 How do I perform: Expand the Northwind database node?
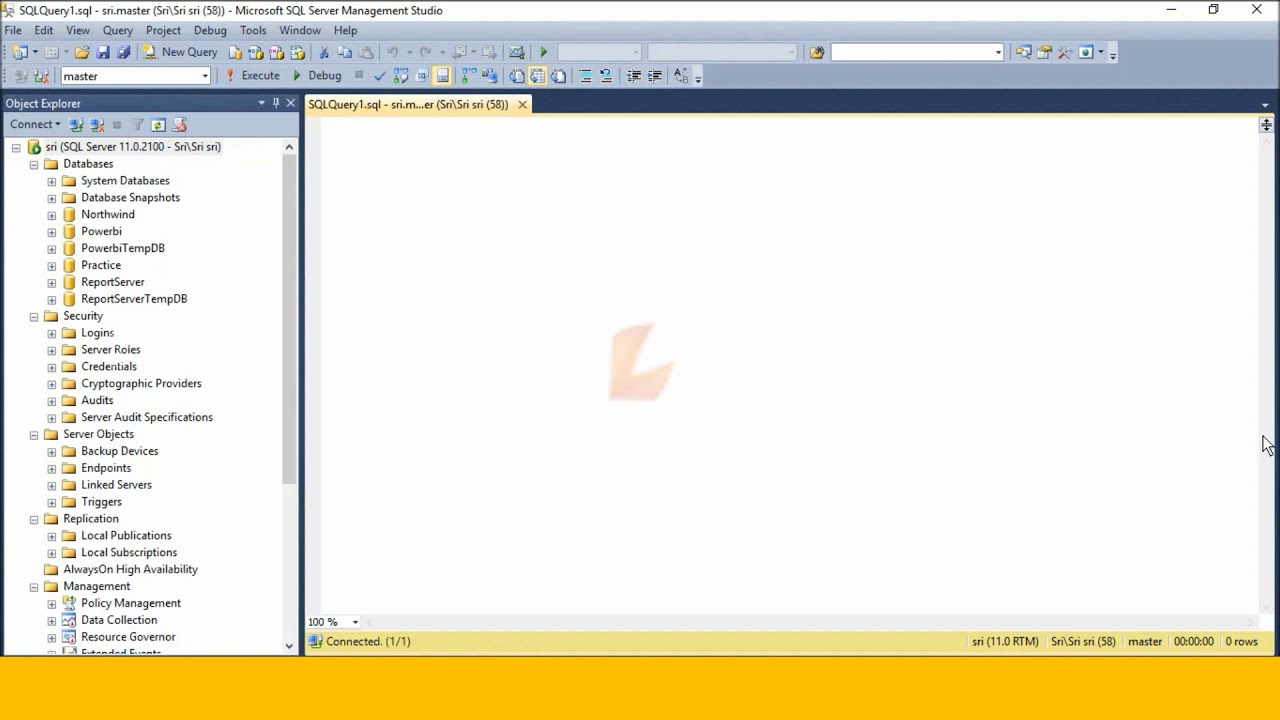click(x=52, y=215)
